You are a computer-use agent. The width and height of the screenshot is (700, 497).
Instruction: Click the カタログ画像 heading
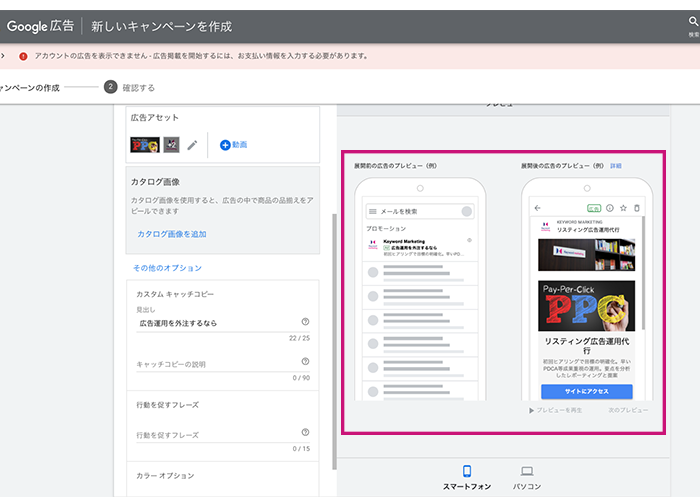(x=155, y=182)
